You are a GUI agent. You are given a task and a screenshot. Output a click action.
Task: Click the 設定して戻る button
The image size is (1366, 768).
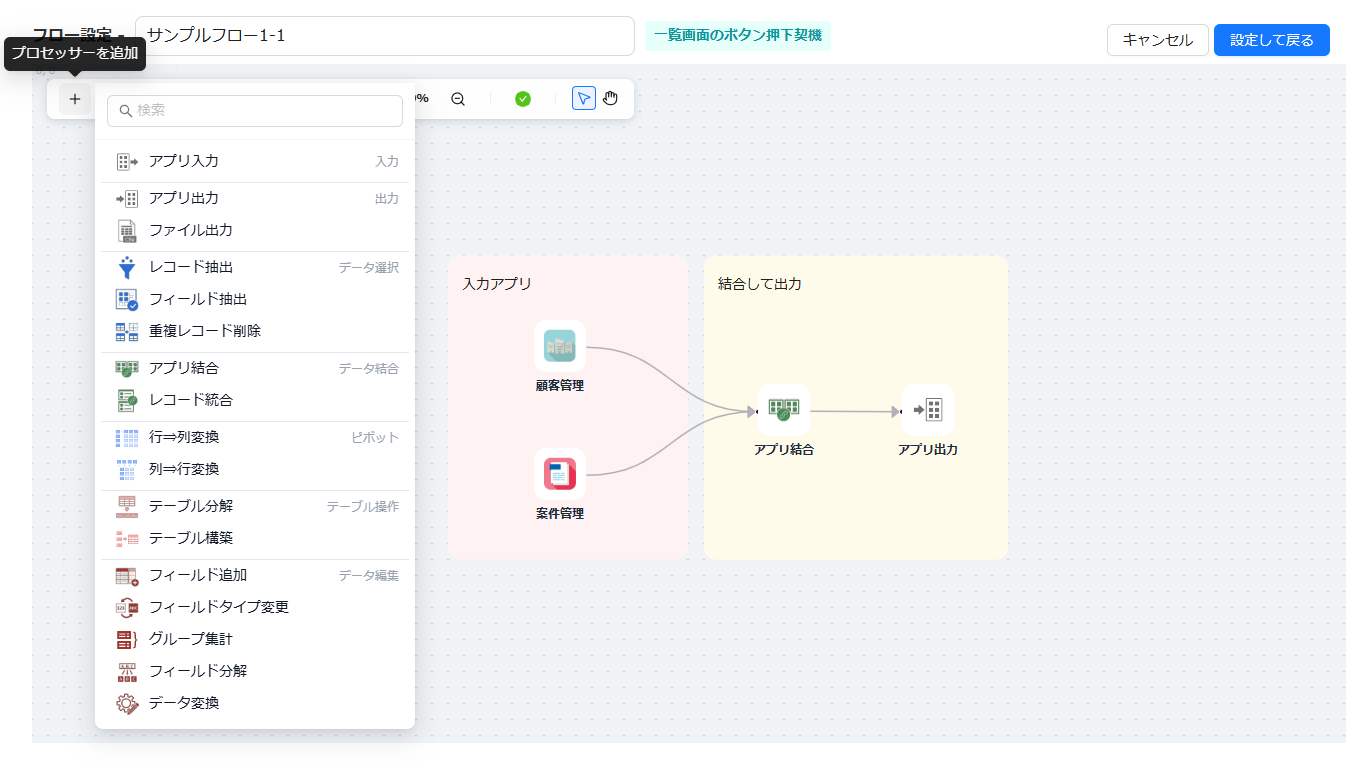(x=1272, y=40)
